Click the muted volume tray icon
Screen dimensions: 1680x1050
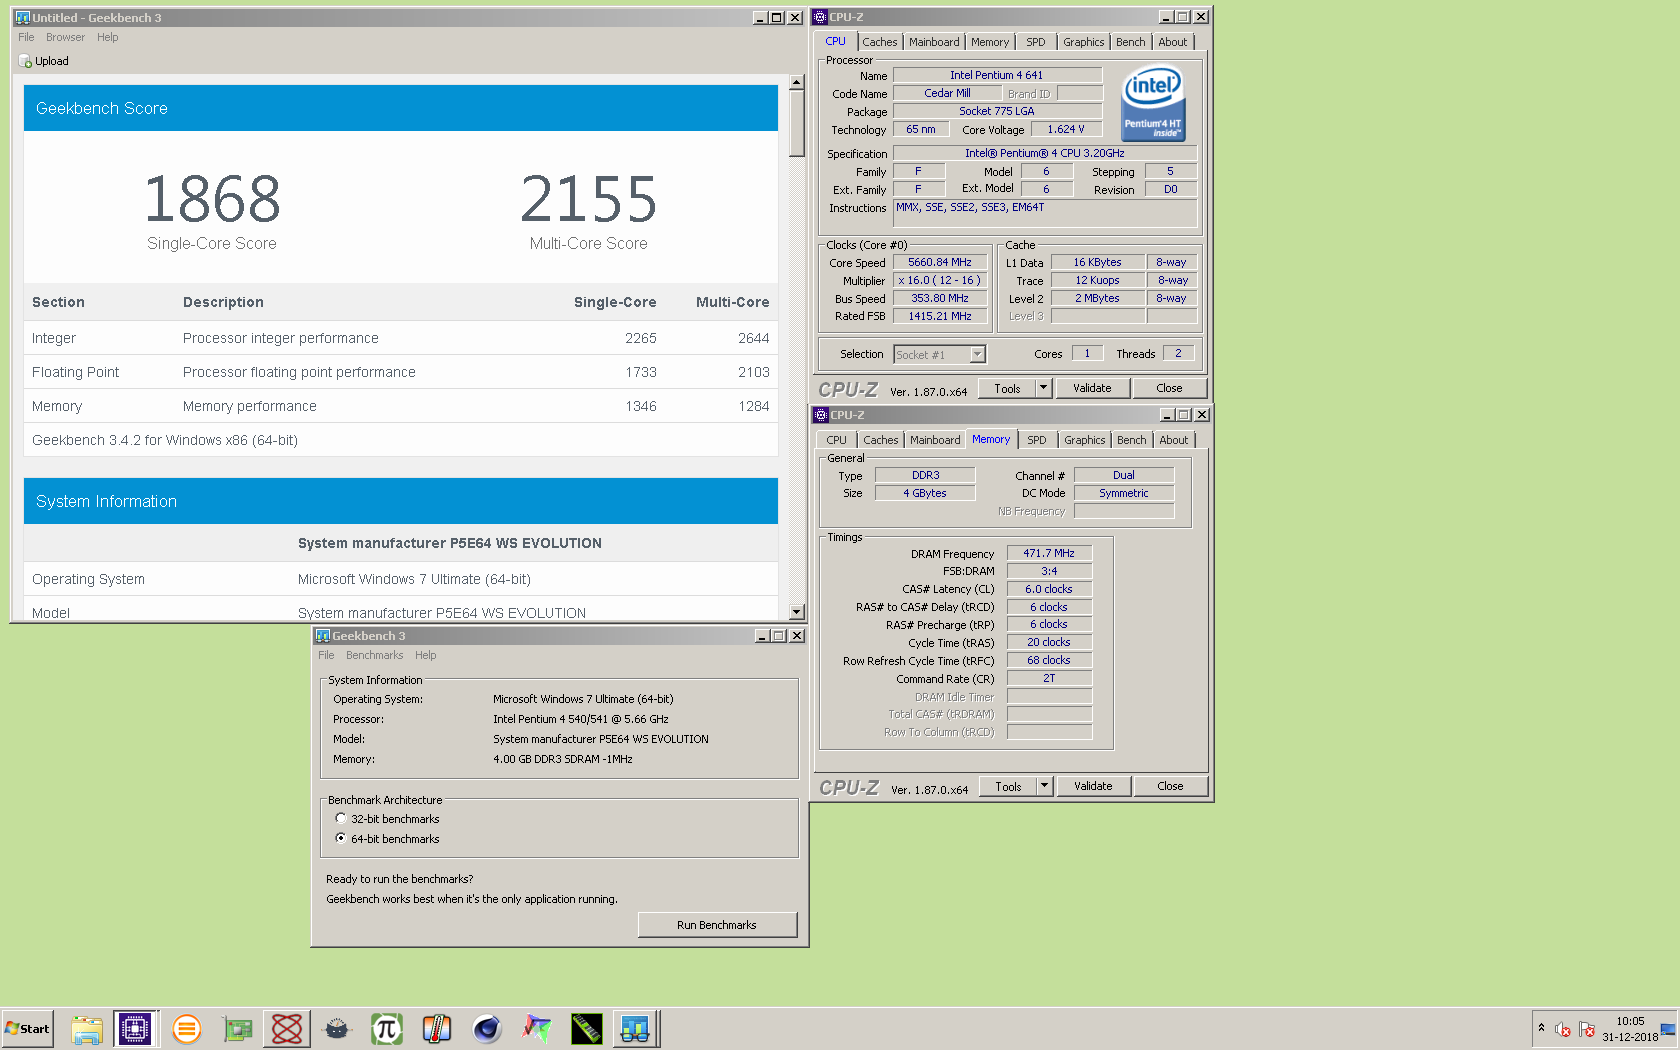1564,1030
